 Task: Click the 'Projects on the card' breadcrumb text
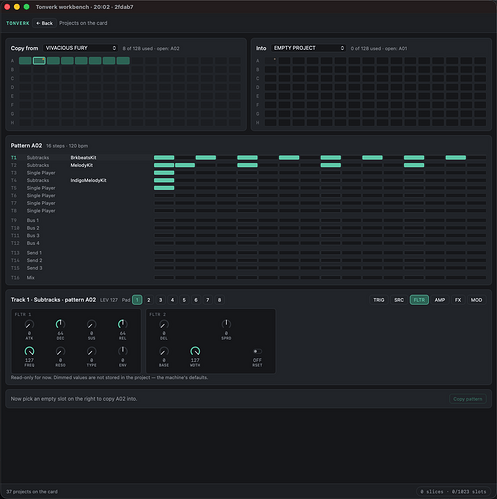83,23
